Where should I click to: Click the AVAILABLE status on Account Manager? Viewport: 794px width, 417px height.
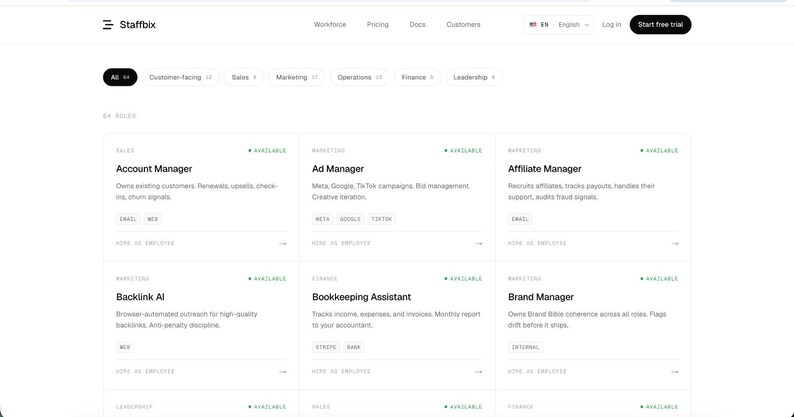(x=267, y=150)
